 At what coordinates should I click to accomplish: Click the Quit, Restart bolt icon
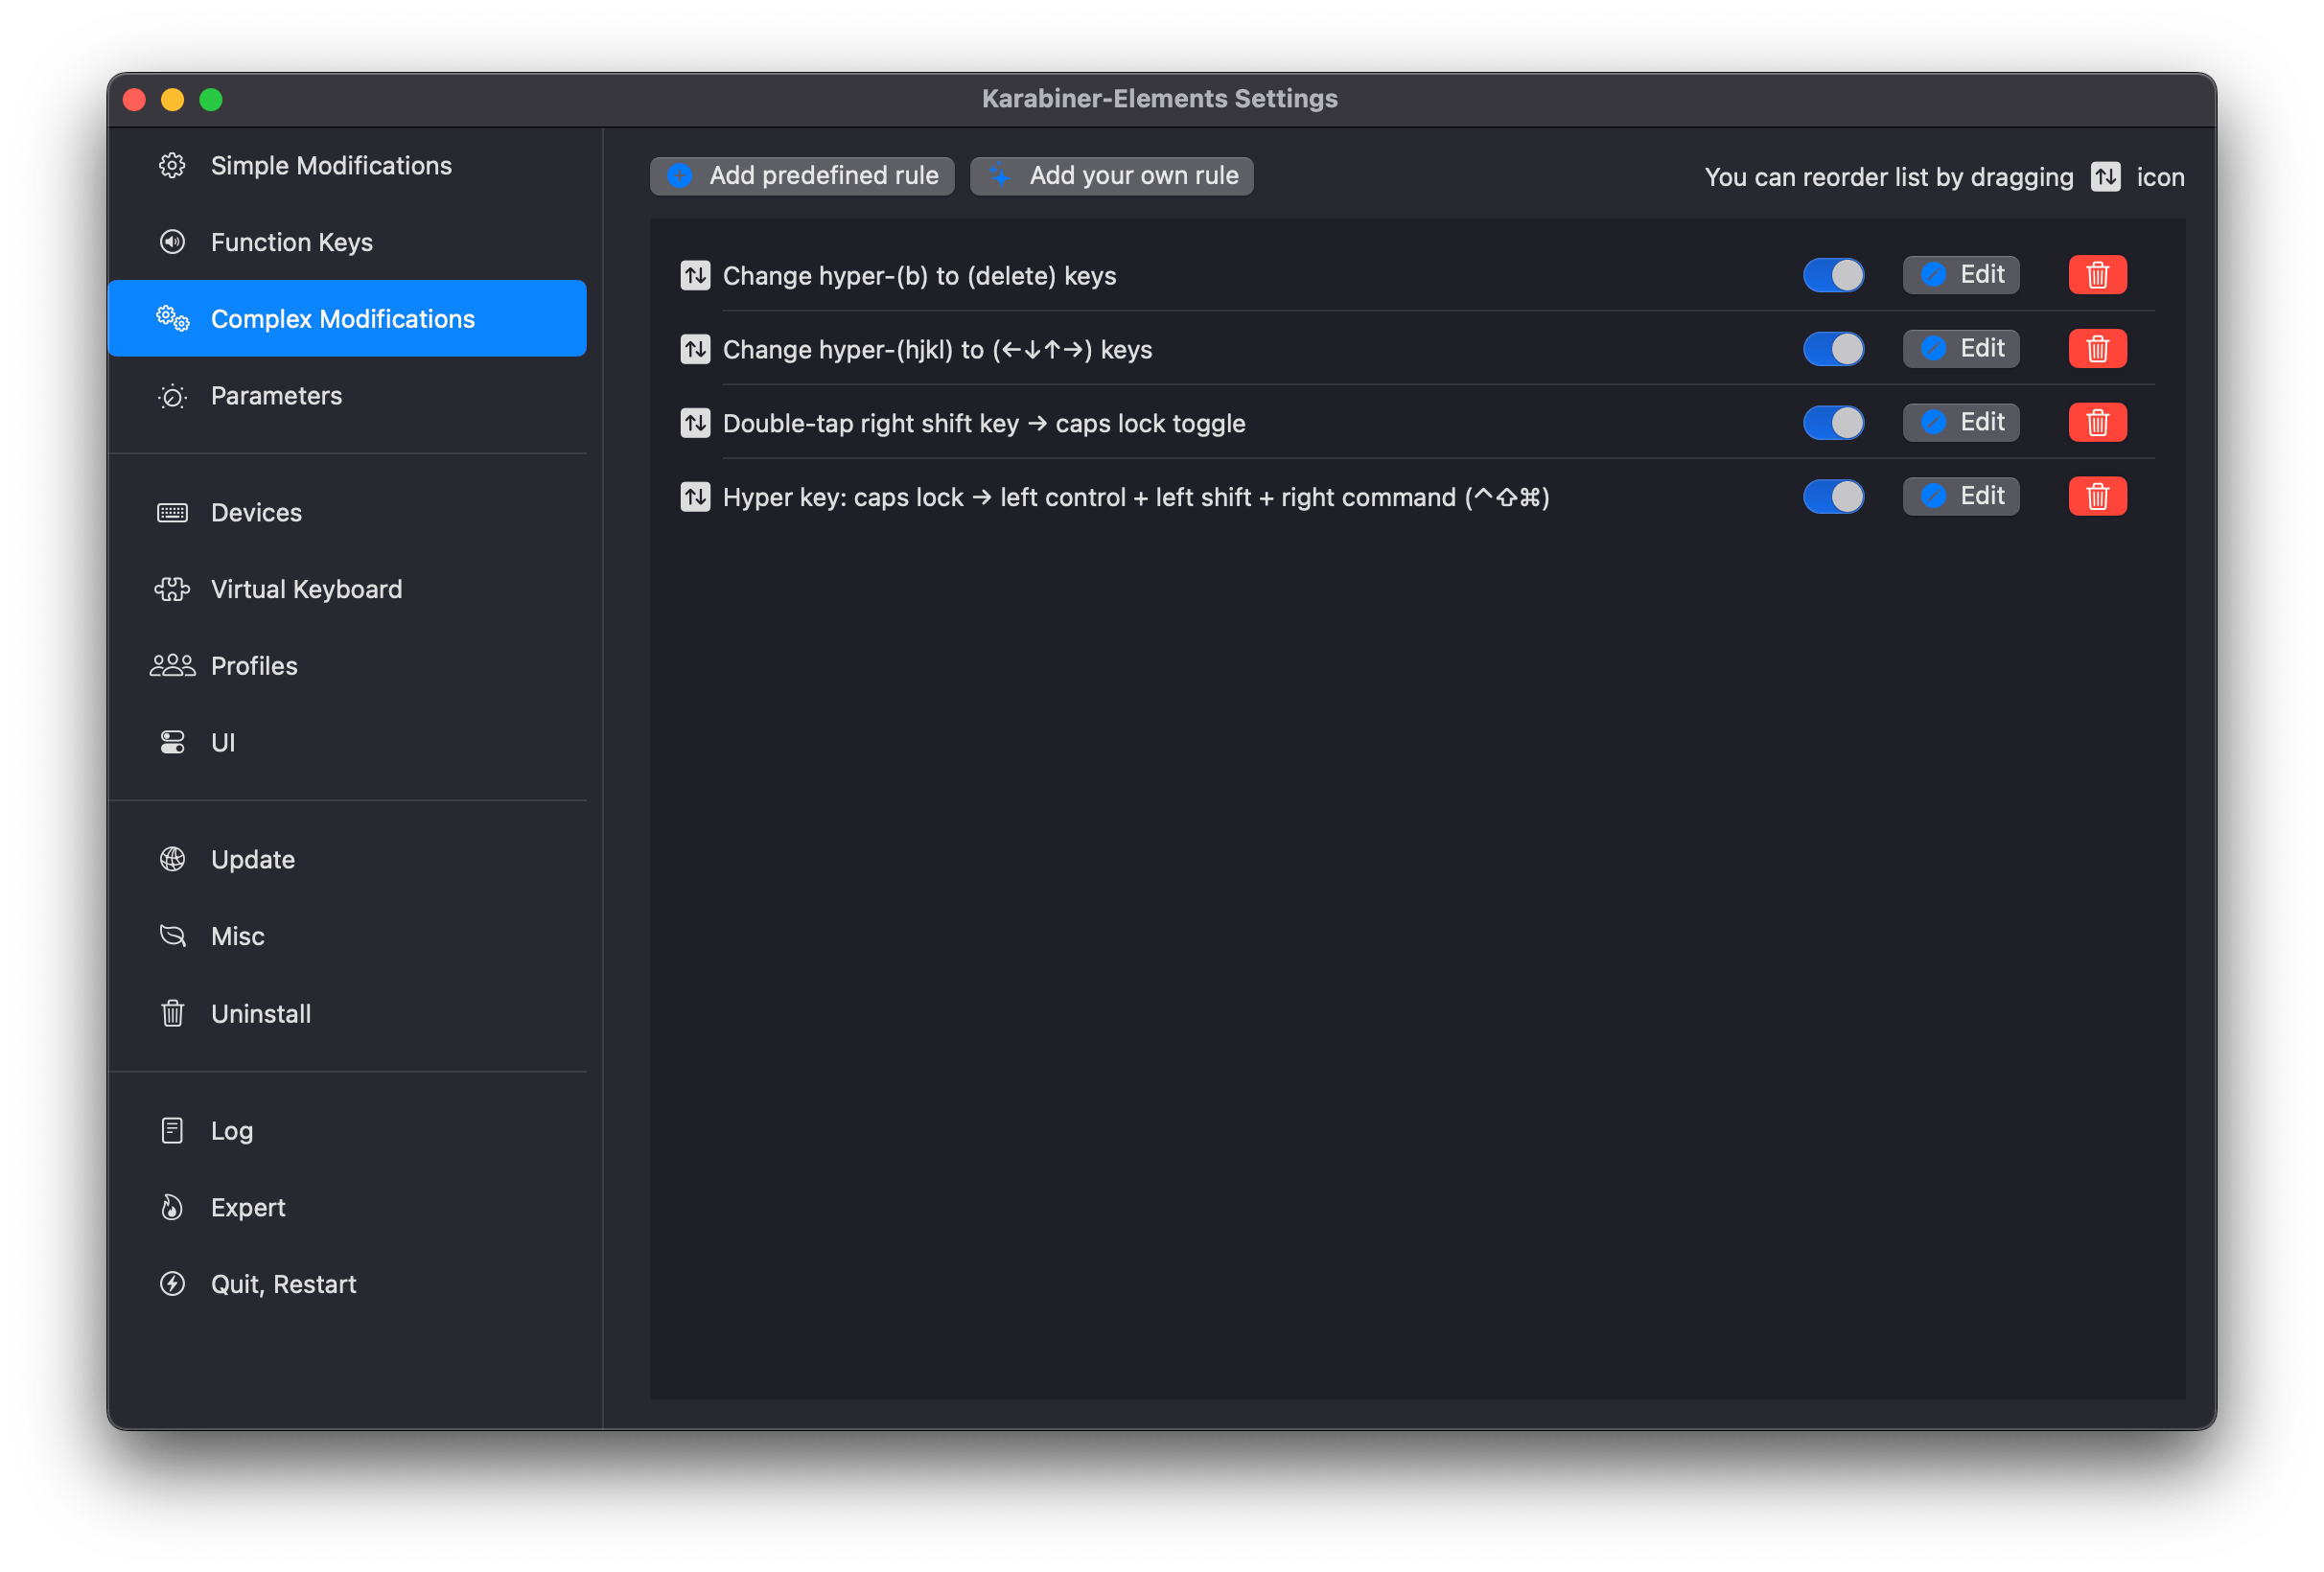tap(172, 1284)
